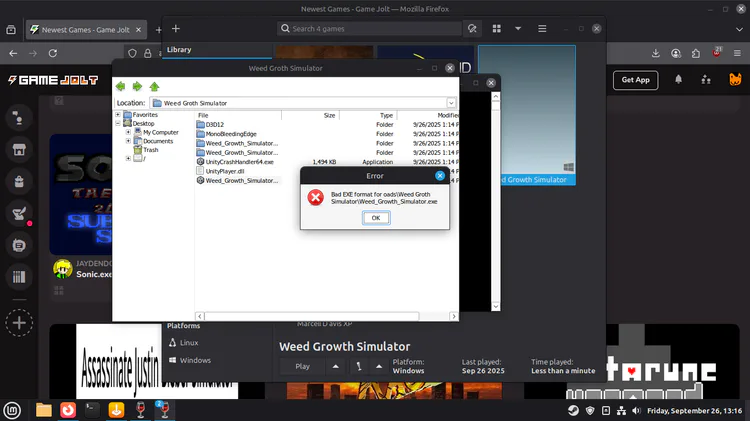
Task: Click the volume icon in system tray
Action: [x=636, y=410]
